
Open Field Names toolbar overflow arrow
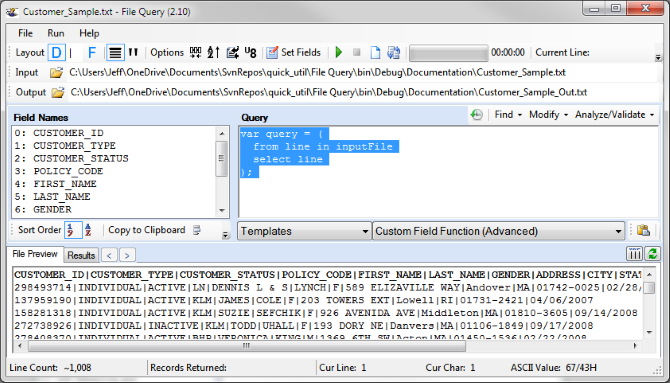[x=225, y=235]
